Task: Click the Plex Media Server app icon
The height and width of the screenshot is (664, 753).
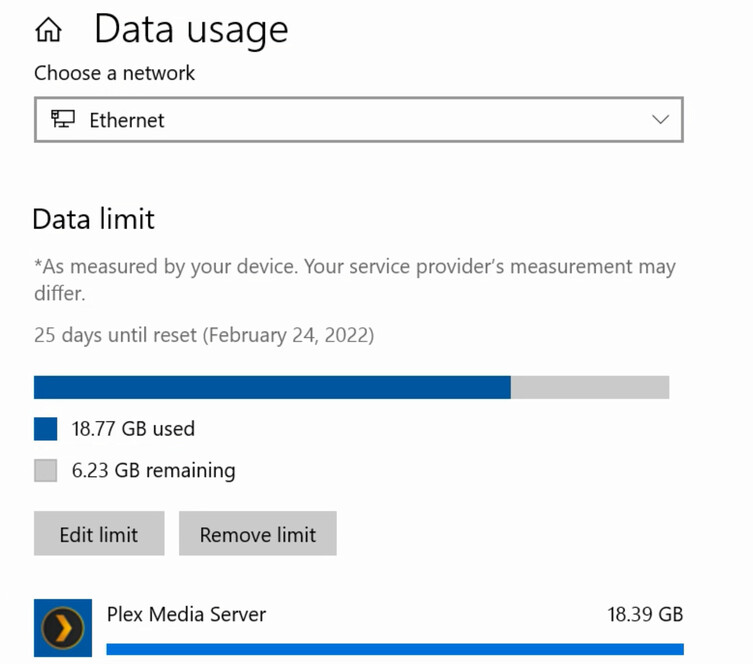Action: (x=63, y=628)
